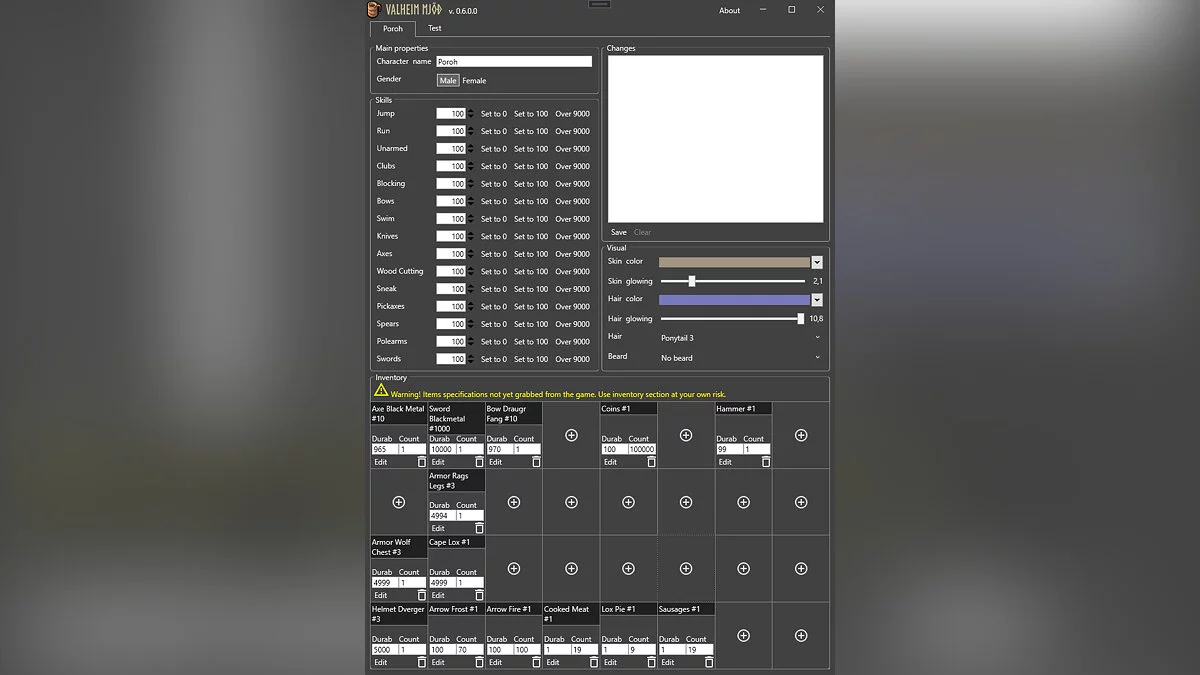
Task: Click the Hair glowing slider
Action: 733,319
